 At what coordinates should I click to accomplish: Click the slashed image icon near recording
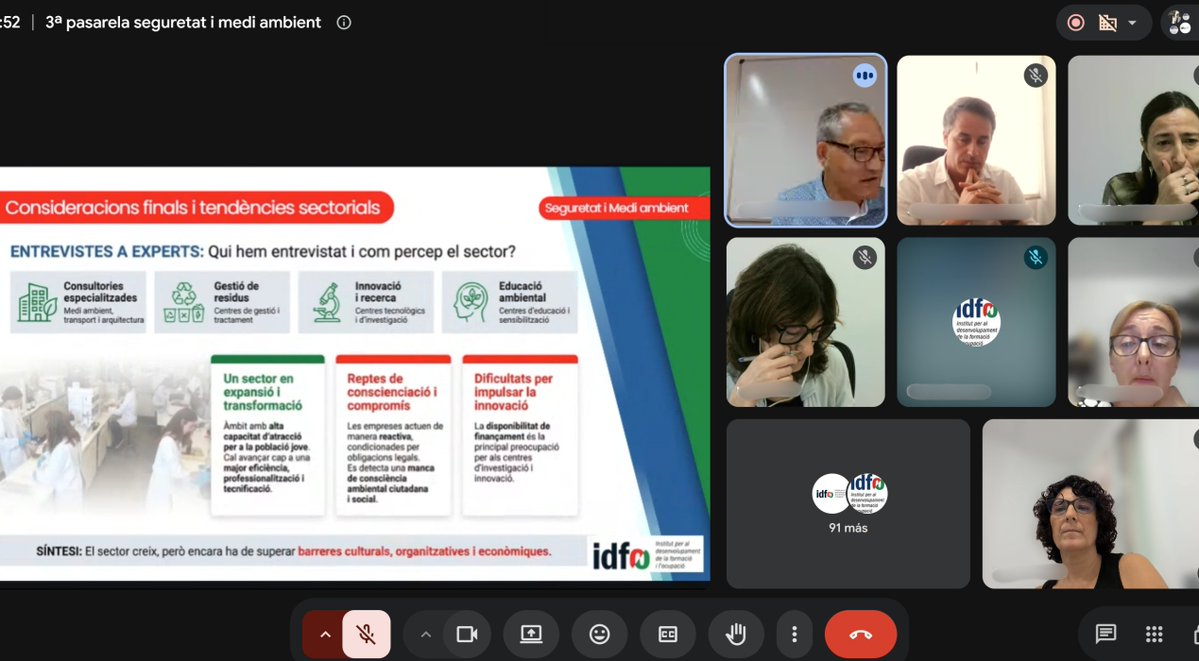coord(1108,23)
